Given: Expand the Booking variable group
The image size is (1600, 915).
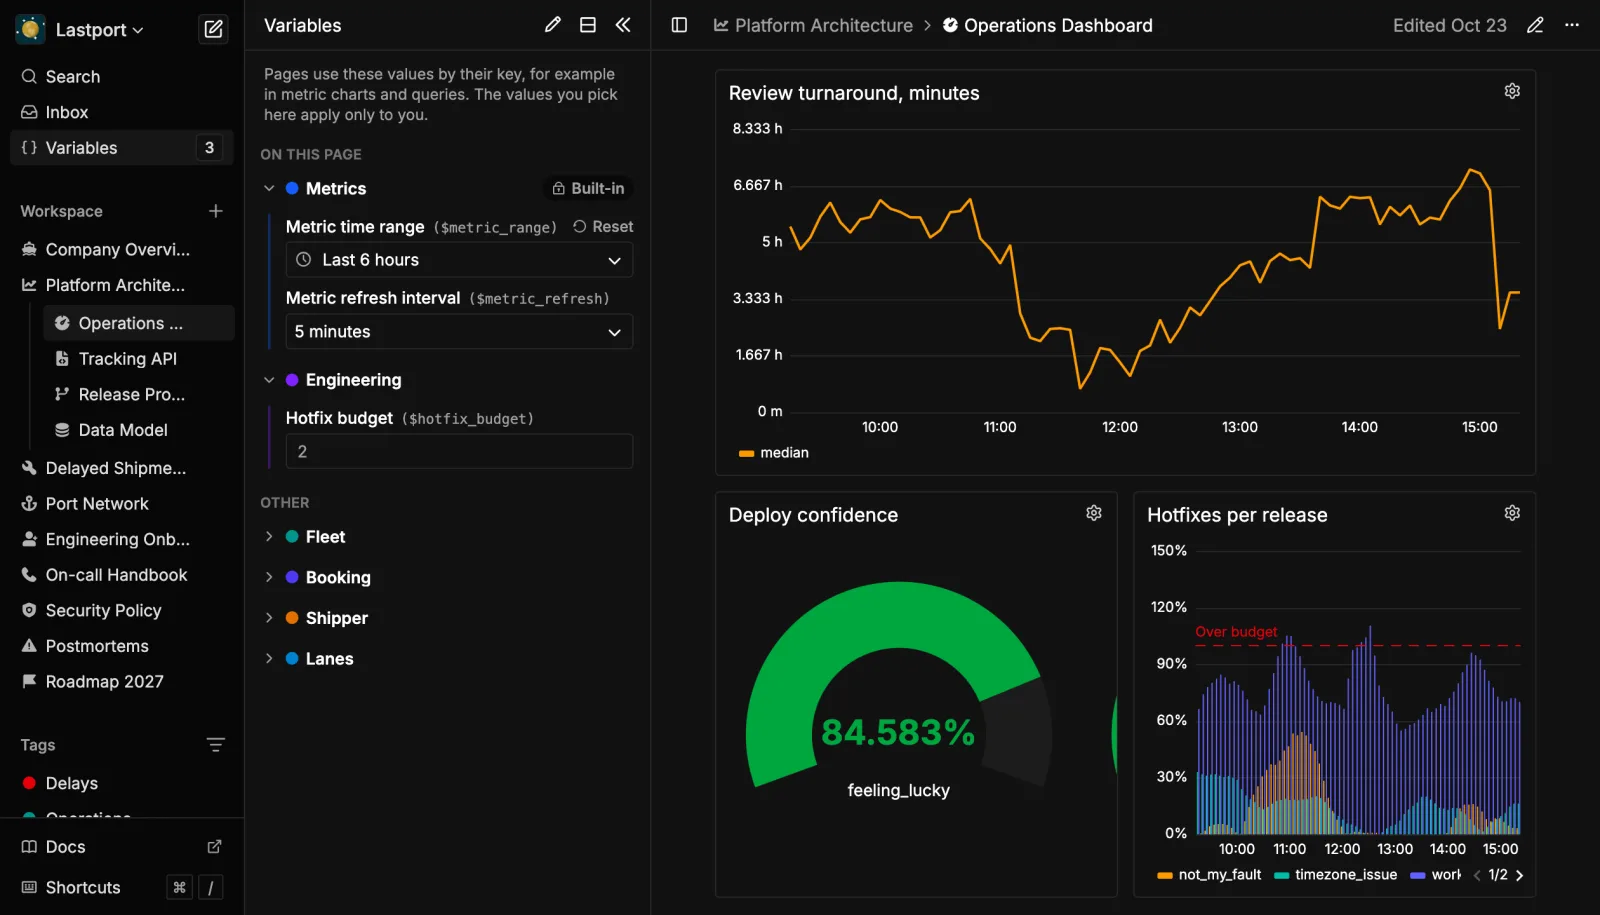Looking at the screenshot, I should [x=269, y=577].
